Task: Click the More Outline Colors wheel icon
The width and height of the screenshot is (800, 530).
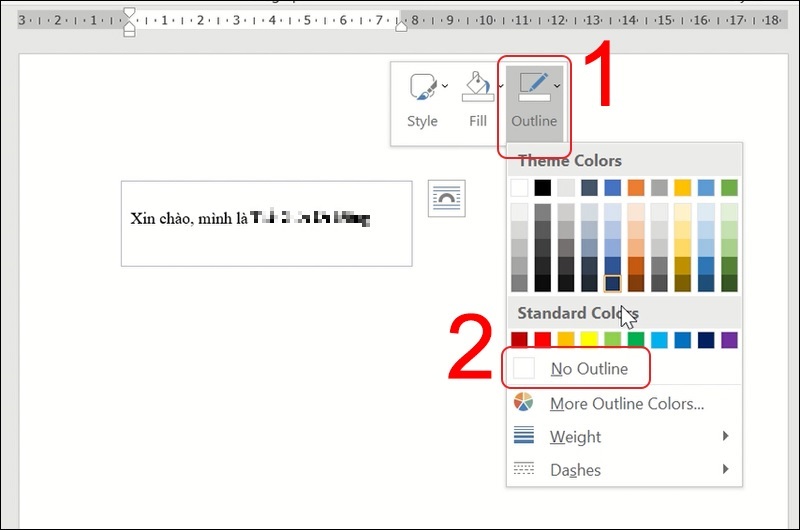Action: [x=523, y=403]
